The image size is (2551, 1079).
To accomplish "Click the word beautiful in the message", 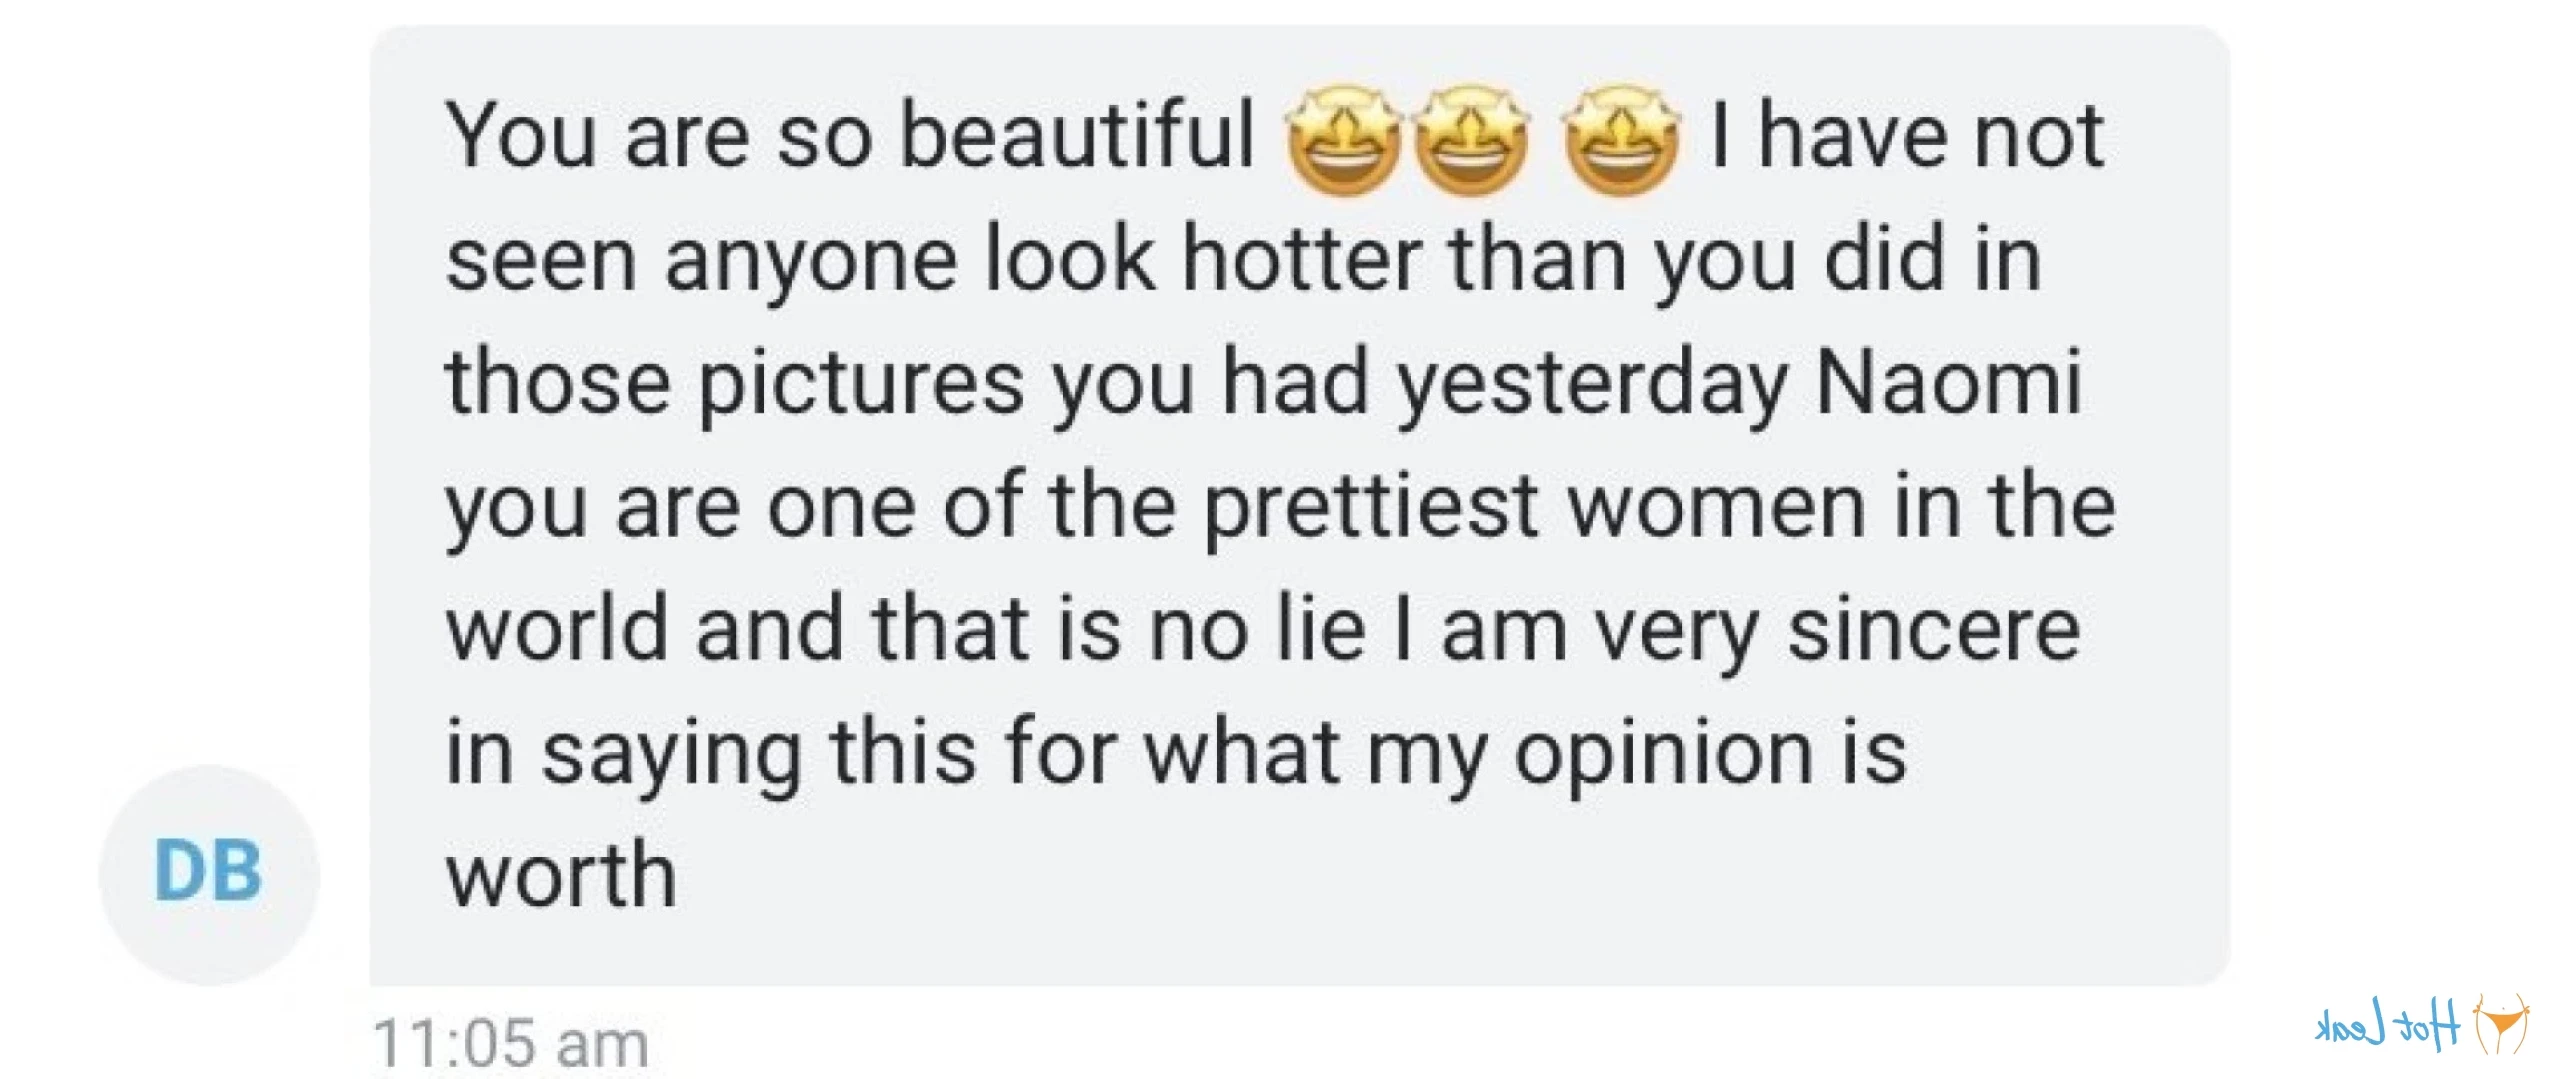I will click(x=1077, y=135).
